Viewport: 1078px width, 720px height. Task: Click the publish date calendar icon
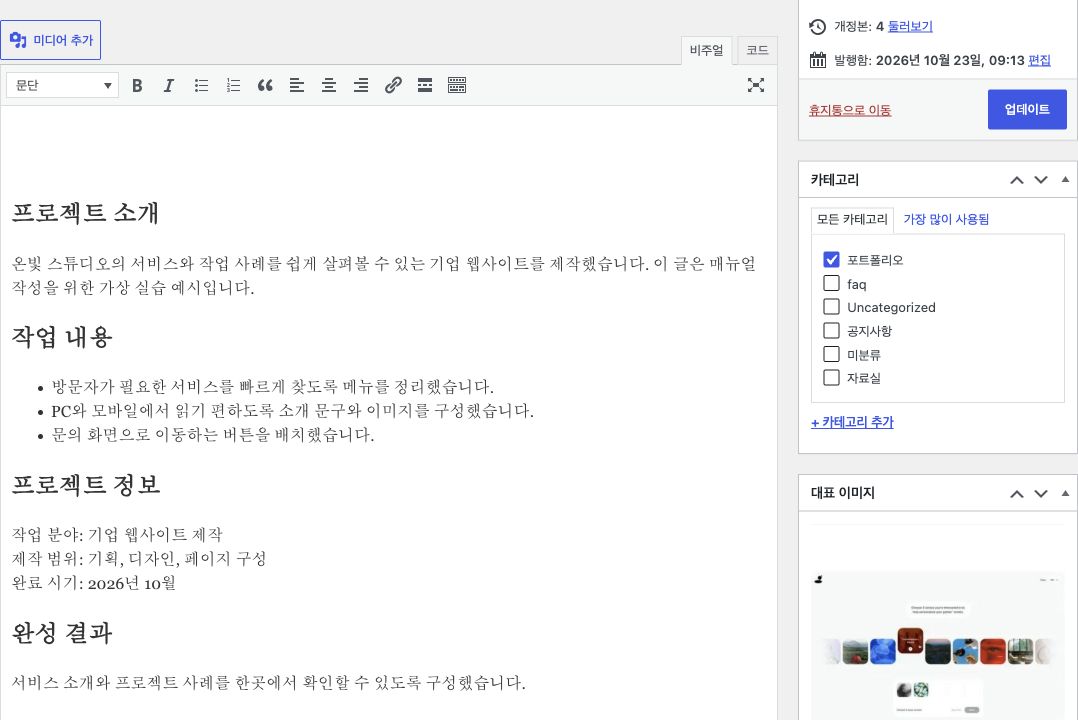coord(817,60)
